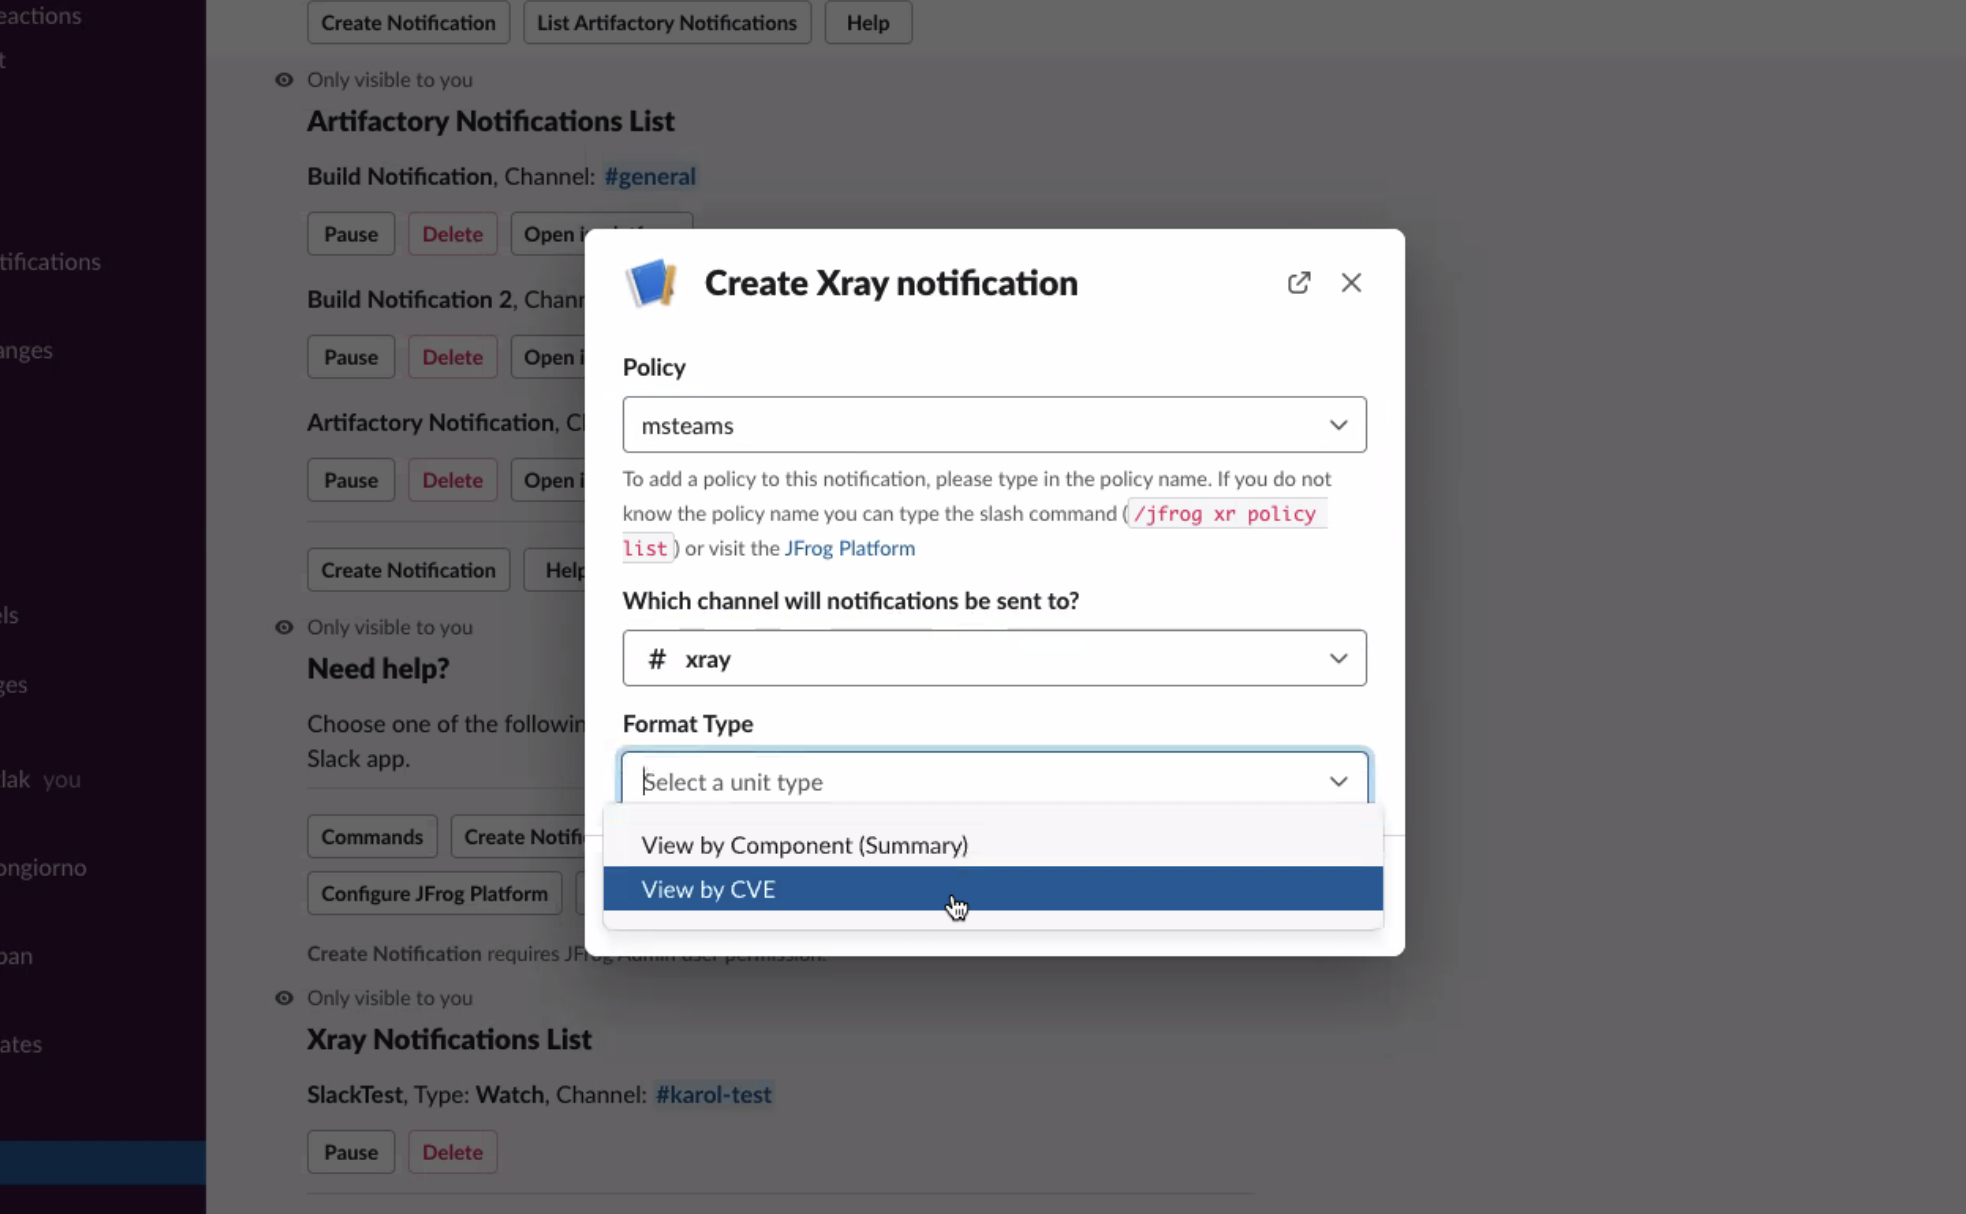Click eye icon above Need help heading
The width and height of the screenshot is (1966, 1214).
coord(284,627)
